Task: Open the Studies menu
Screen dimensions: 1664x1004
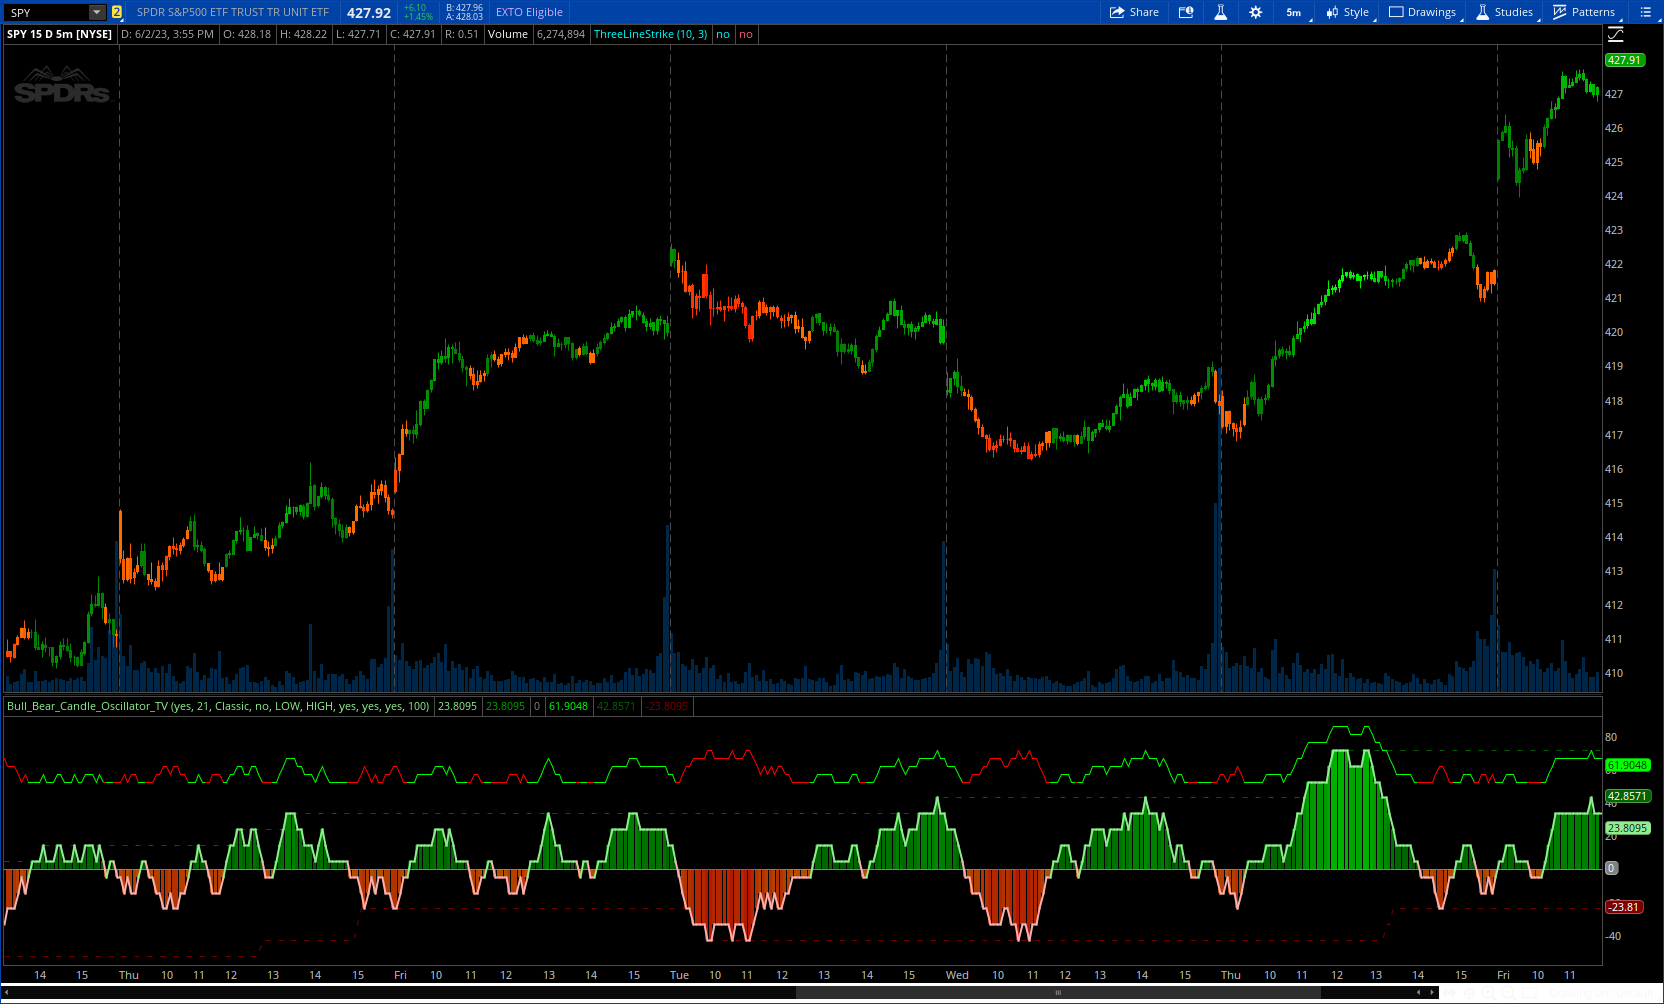Action: coord(1506,12)
